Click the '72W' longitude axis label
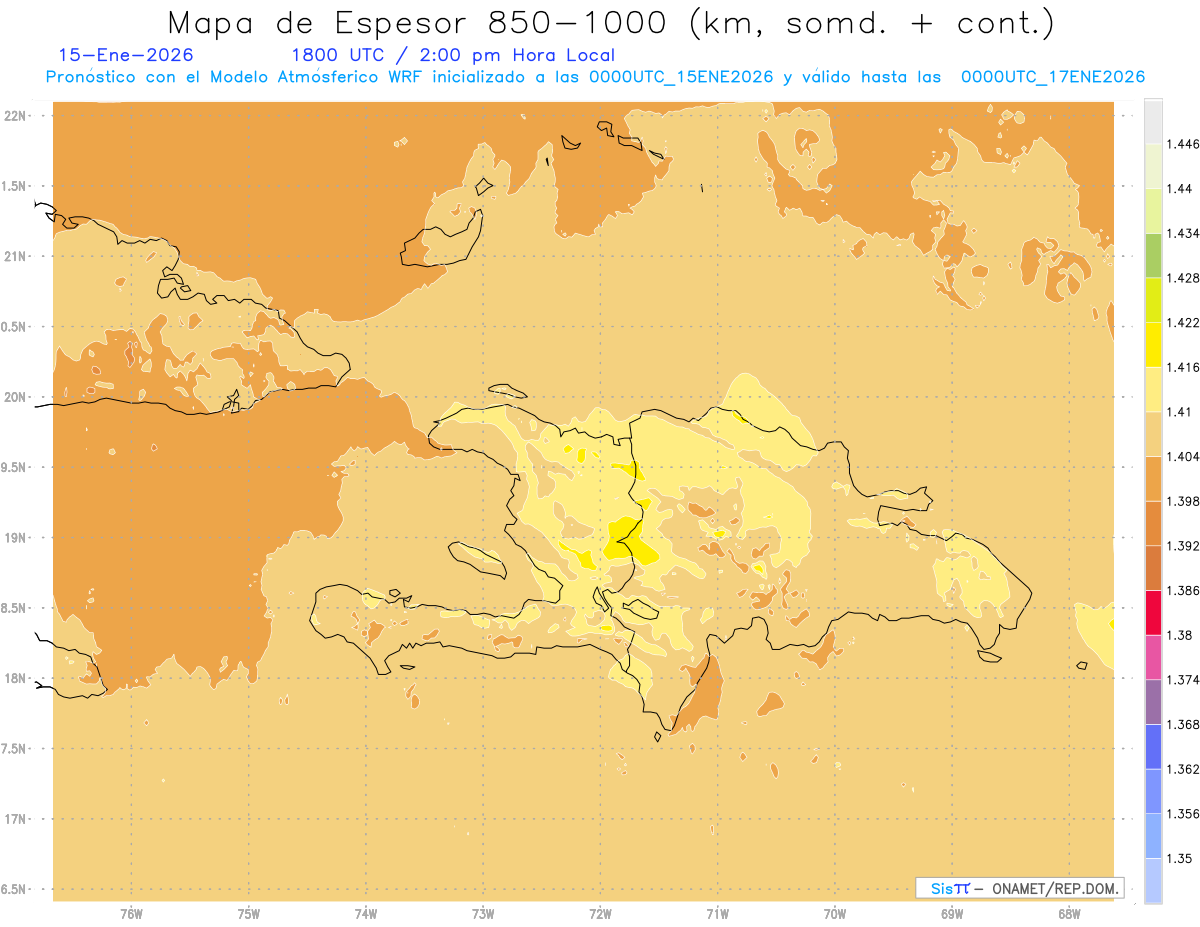Image resolution: width=1200 pixels, height=927 pixels. pyautogui.click(x=601, y=914)
